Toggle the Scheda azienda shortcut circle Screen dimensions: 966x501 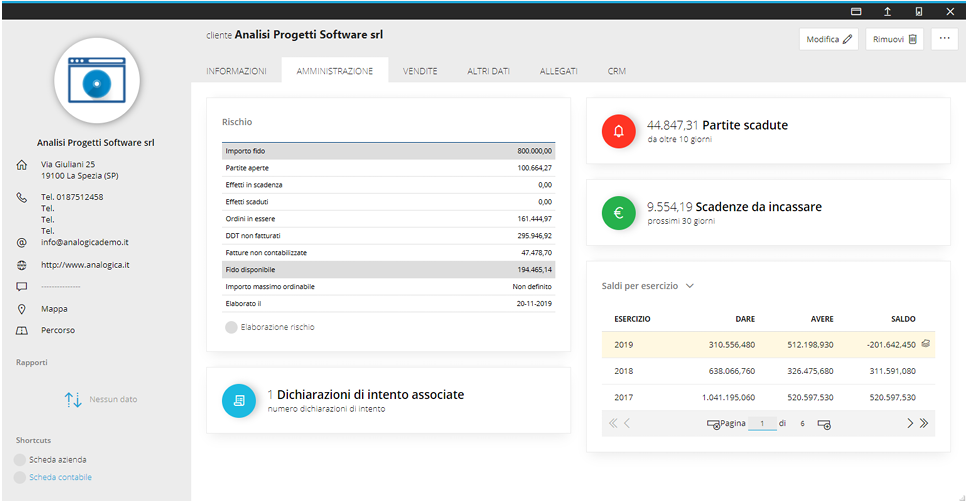click(20, 460)
